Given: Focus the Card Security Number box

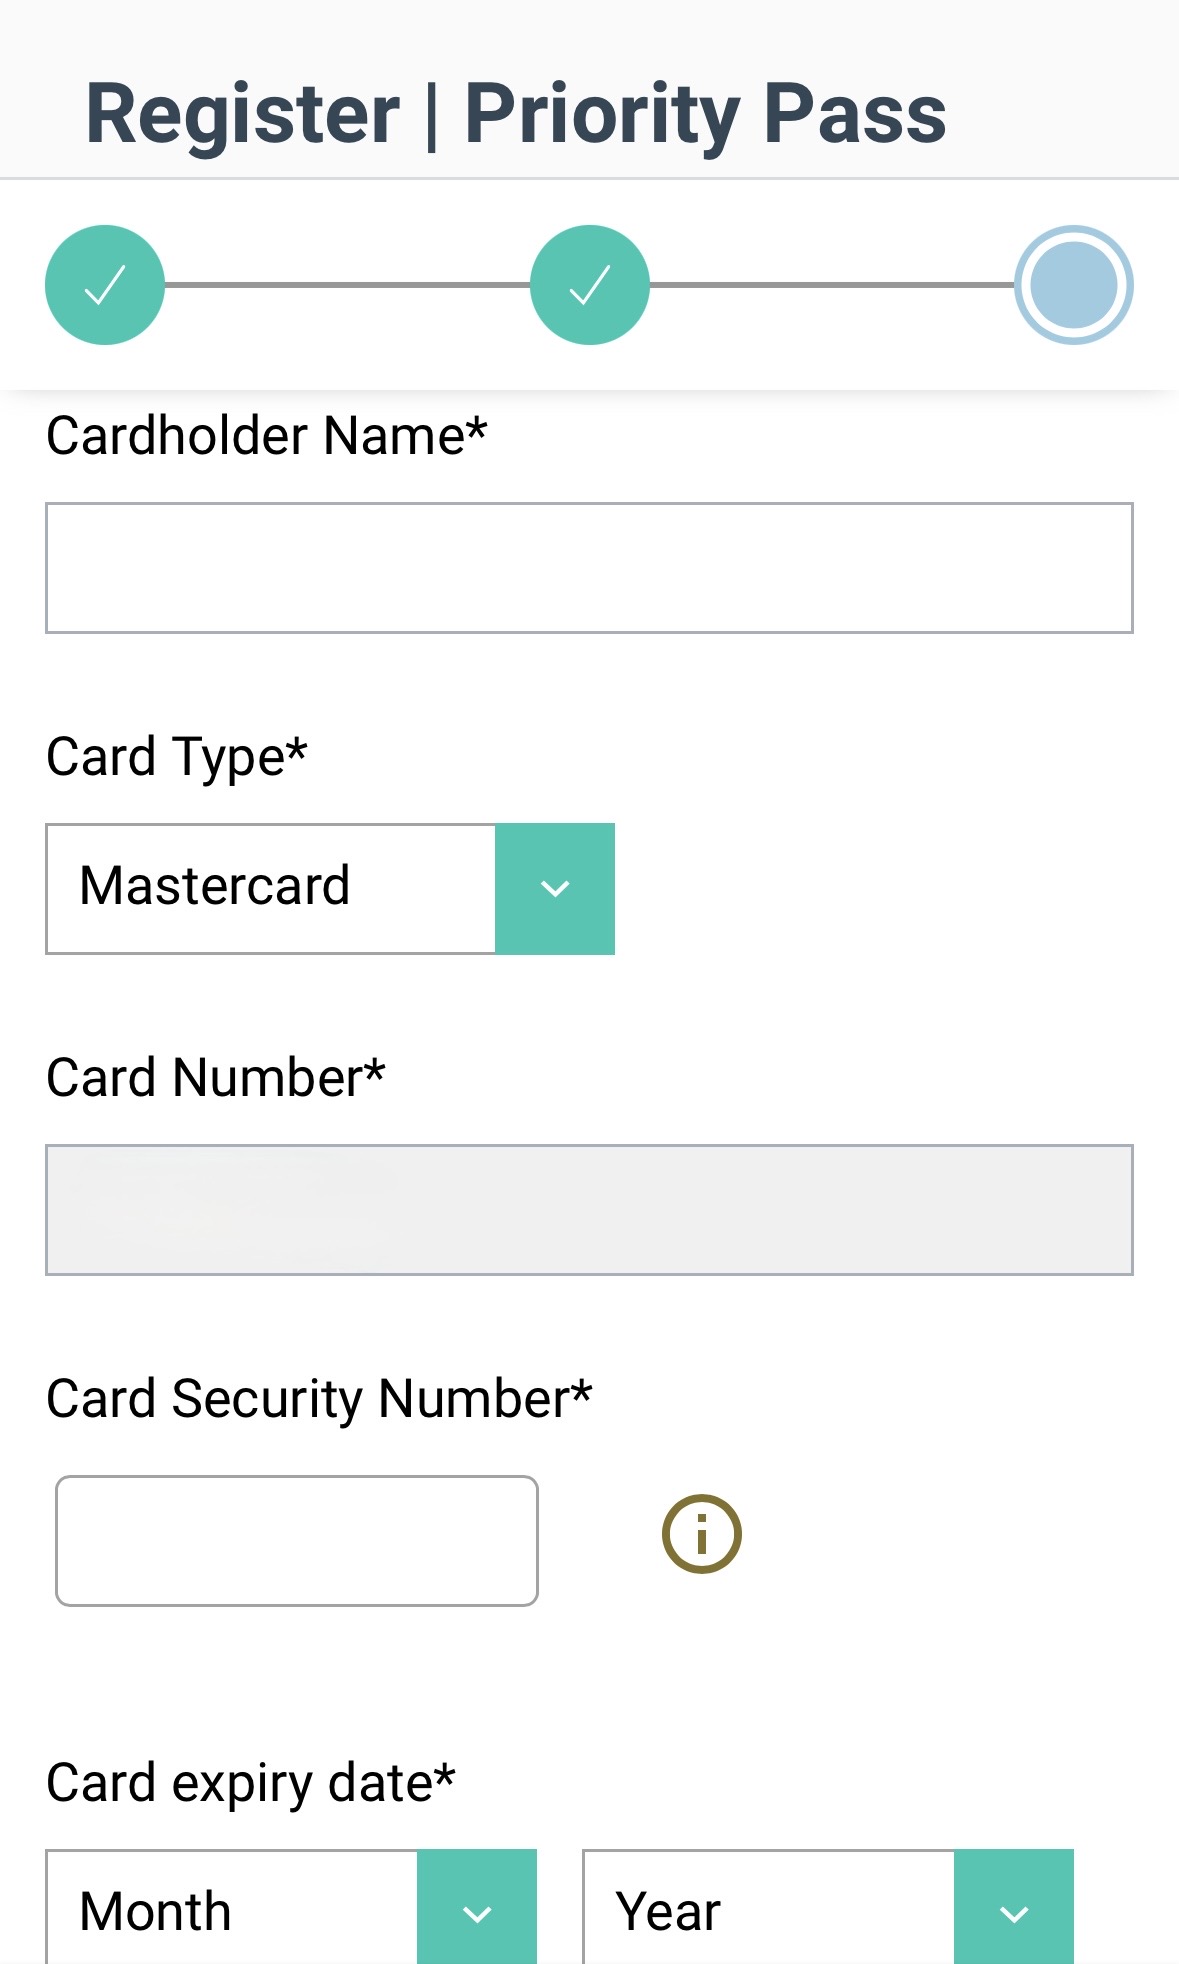Looking at the screenshot, I should click(x=297, y=1541).
